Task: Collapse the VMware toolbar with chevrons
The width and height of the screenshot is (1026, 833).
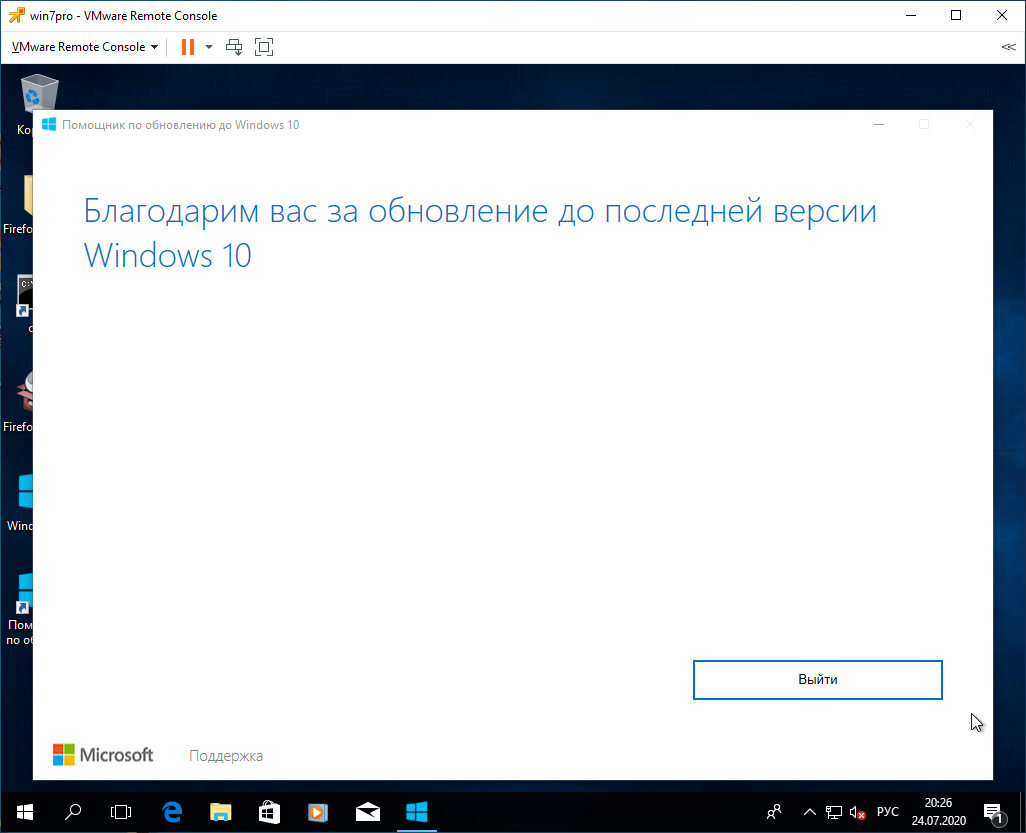Action: coord(1008,46)
